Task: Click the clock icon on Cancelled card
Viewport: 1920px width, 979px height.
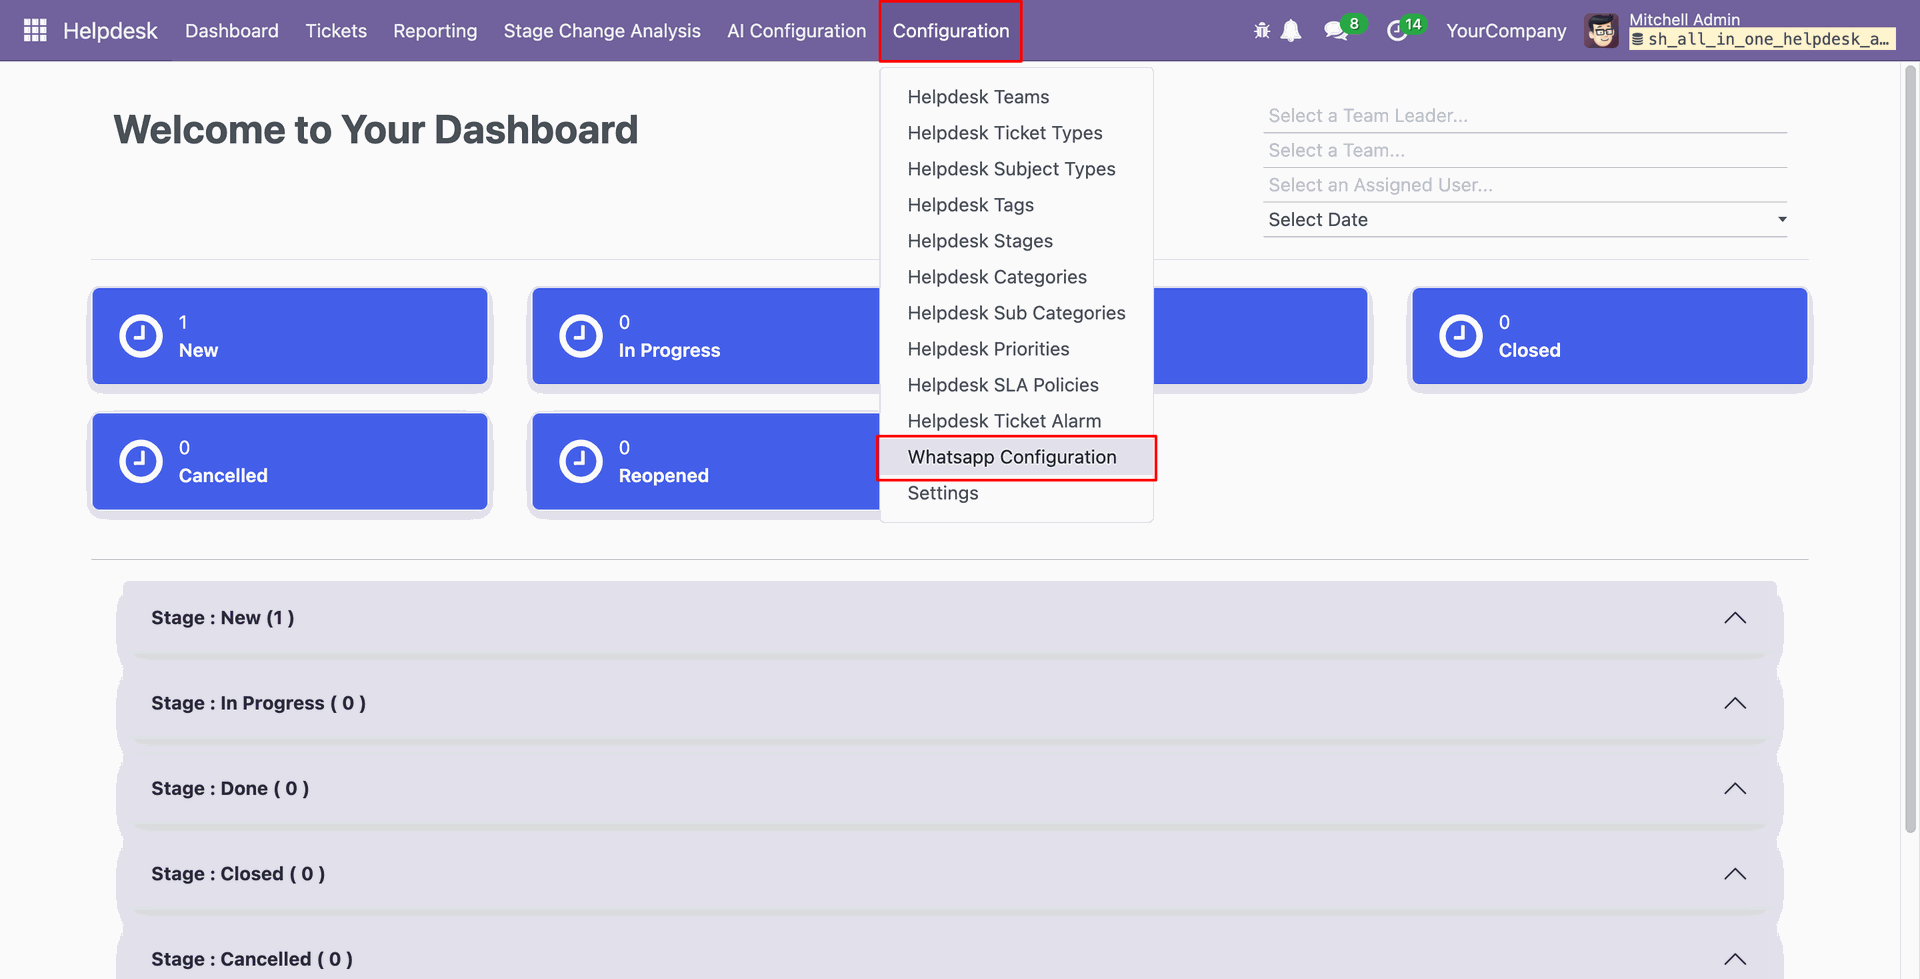Action: [141, 462]
